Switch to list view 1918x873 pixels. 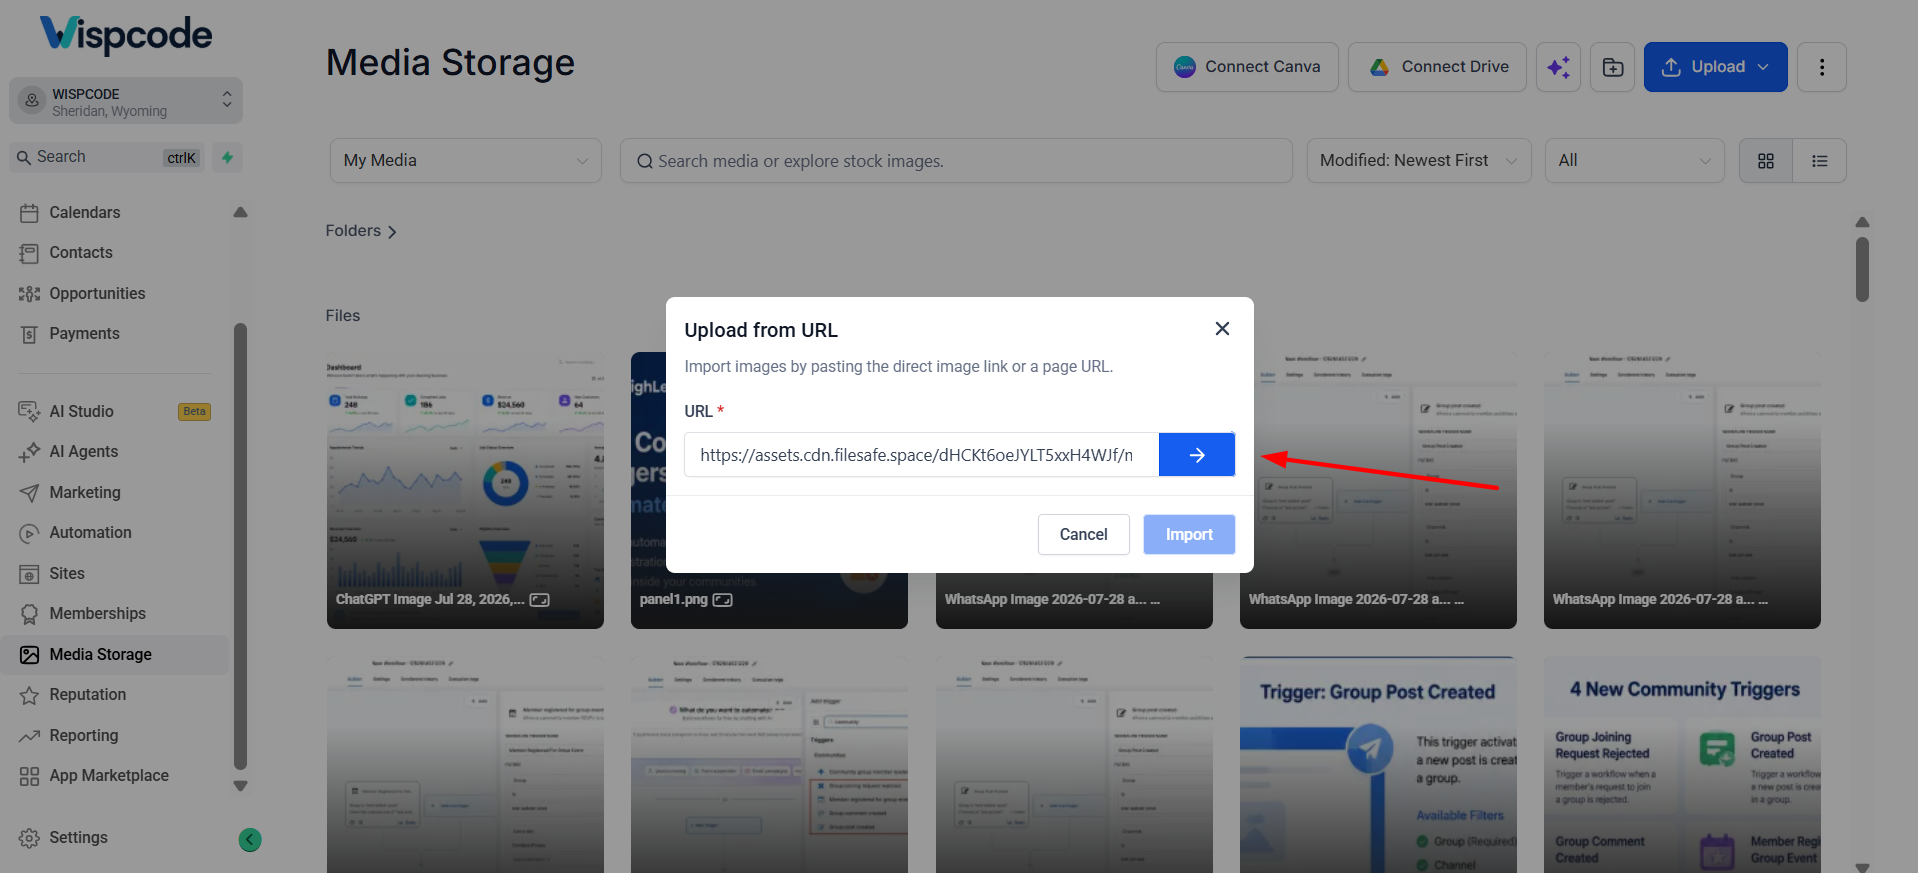1820,161
